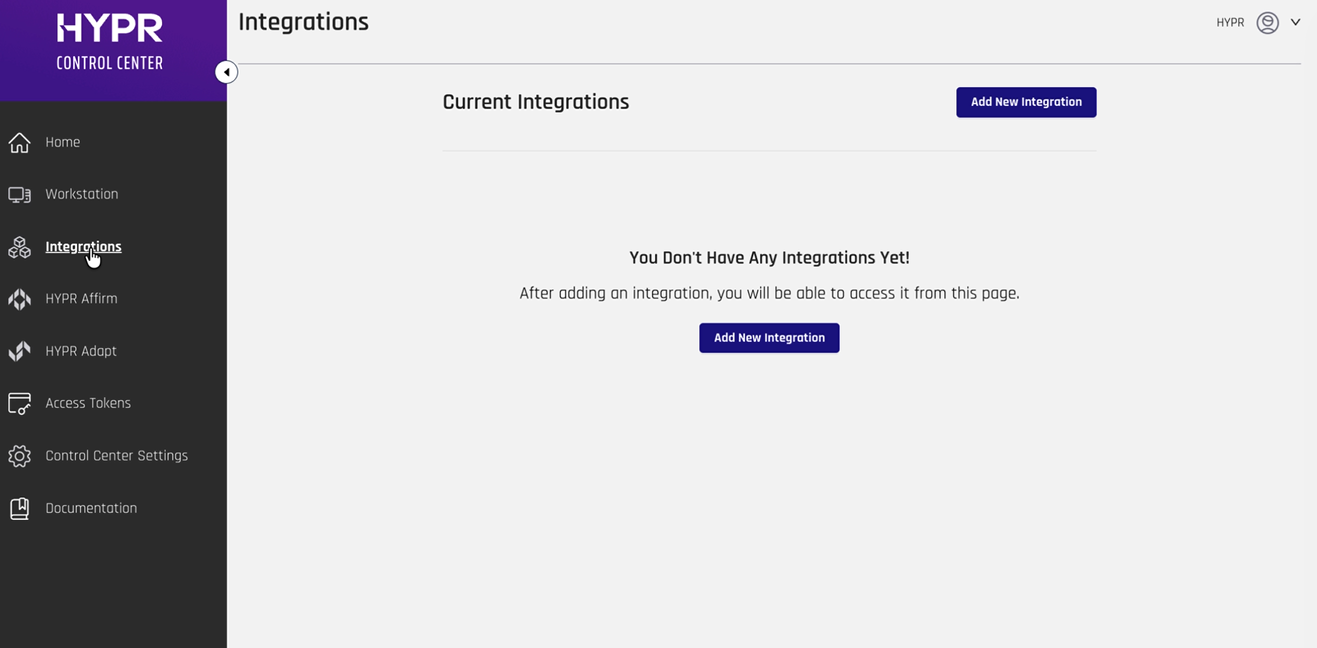This screenshot has width=1317, height=648.
Task: Open the Documentation text link
Action: (x=91, y=508)
